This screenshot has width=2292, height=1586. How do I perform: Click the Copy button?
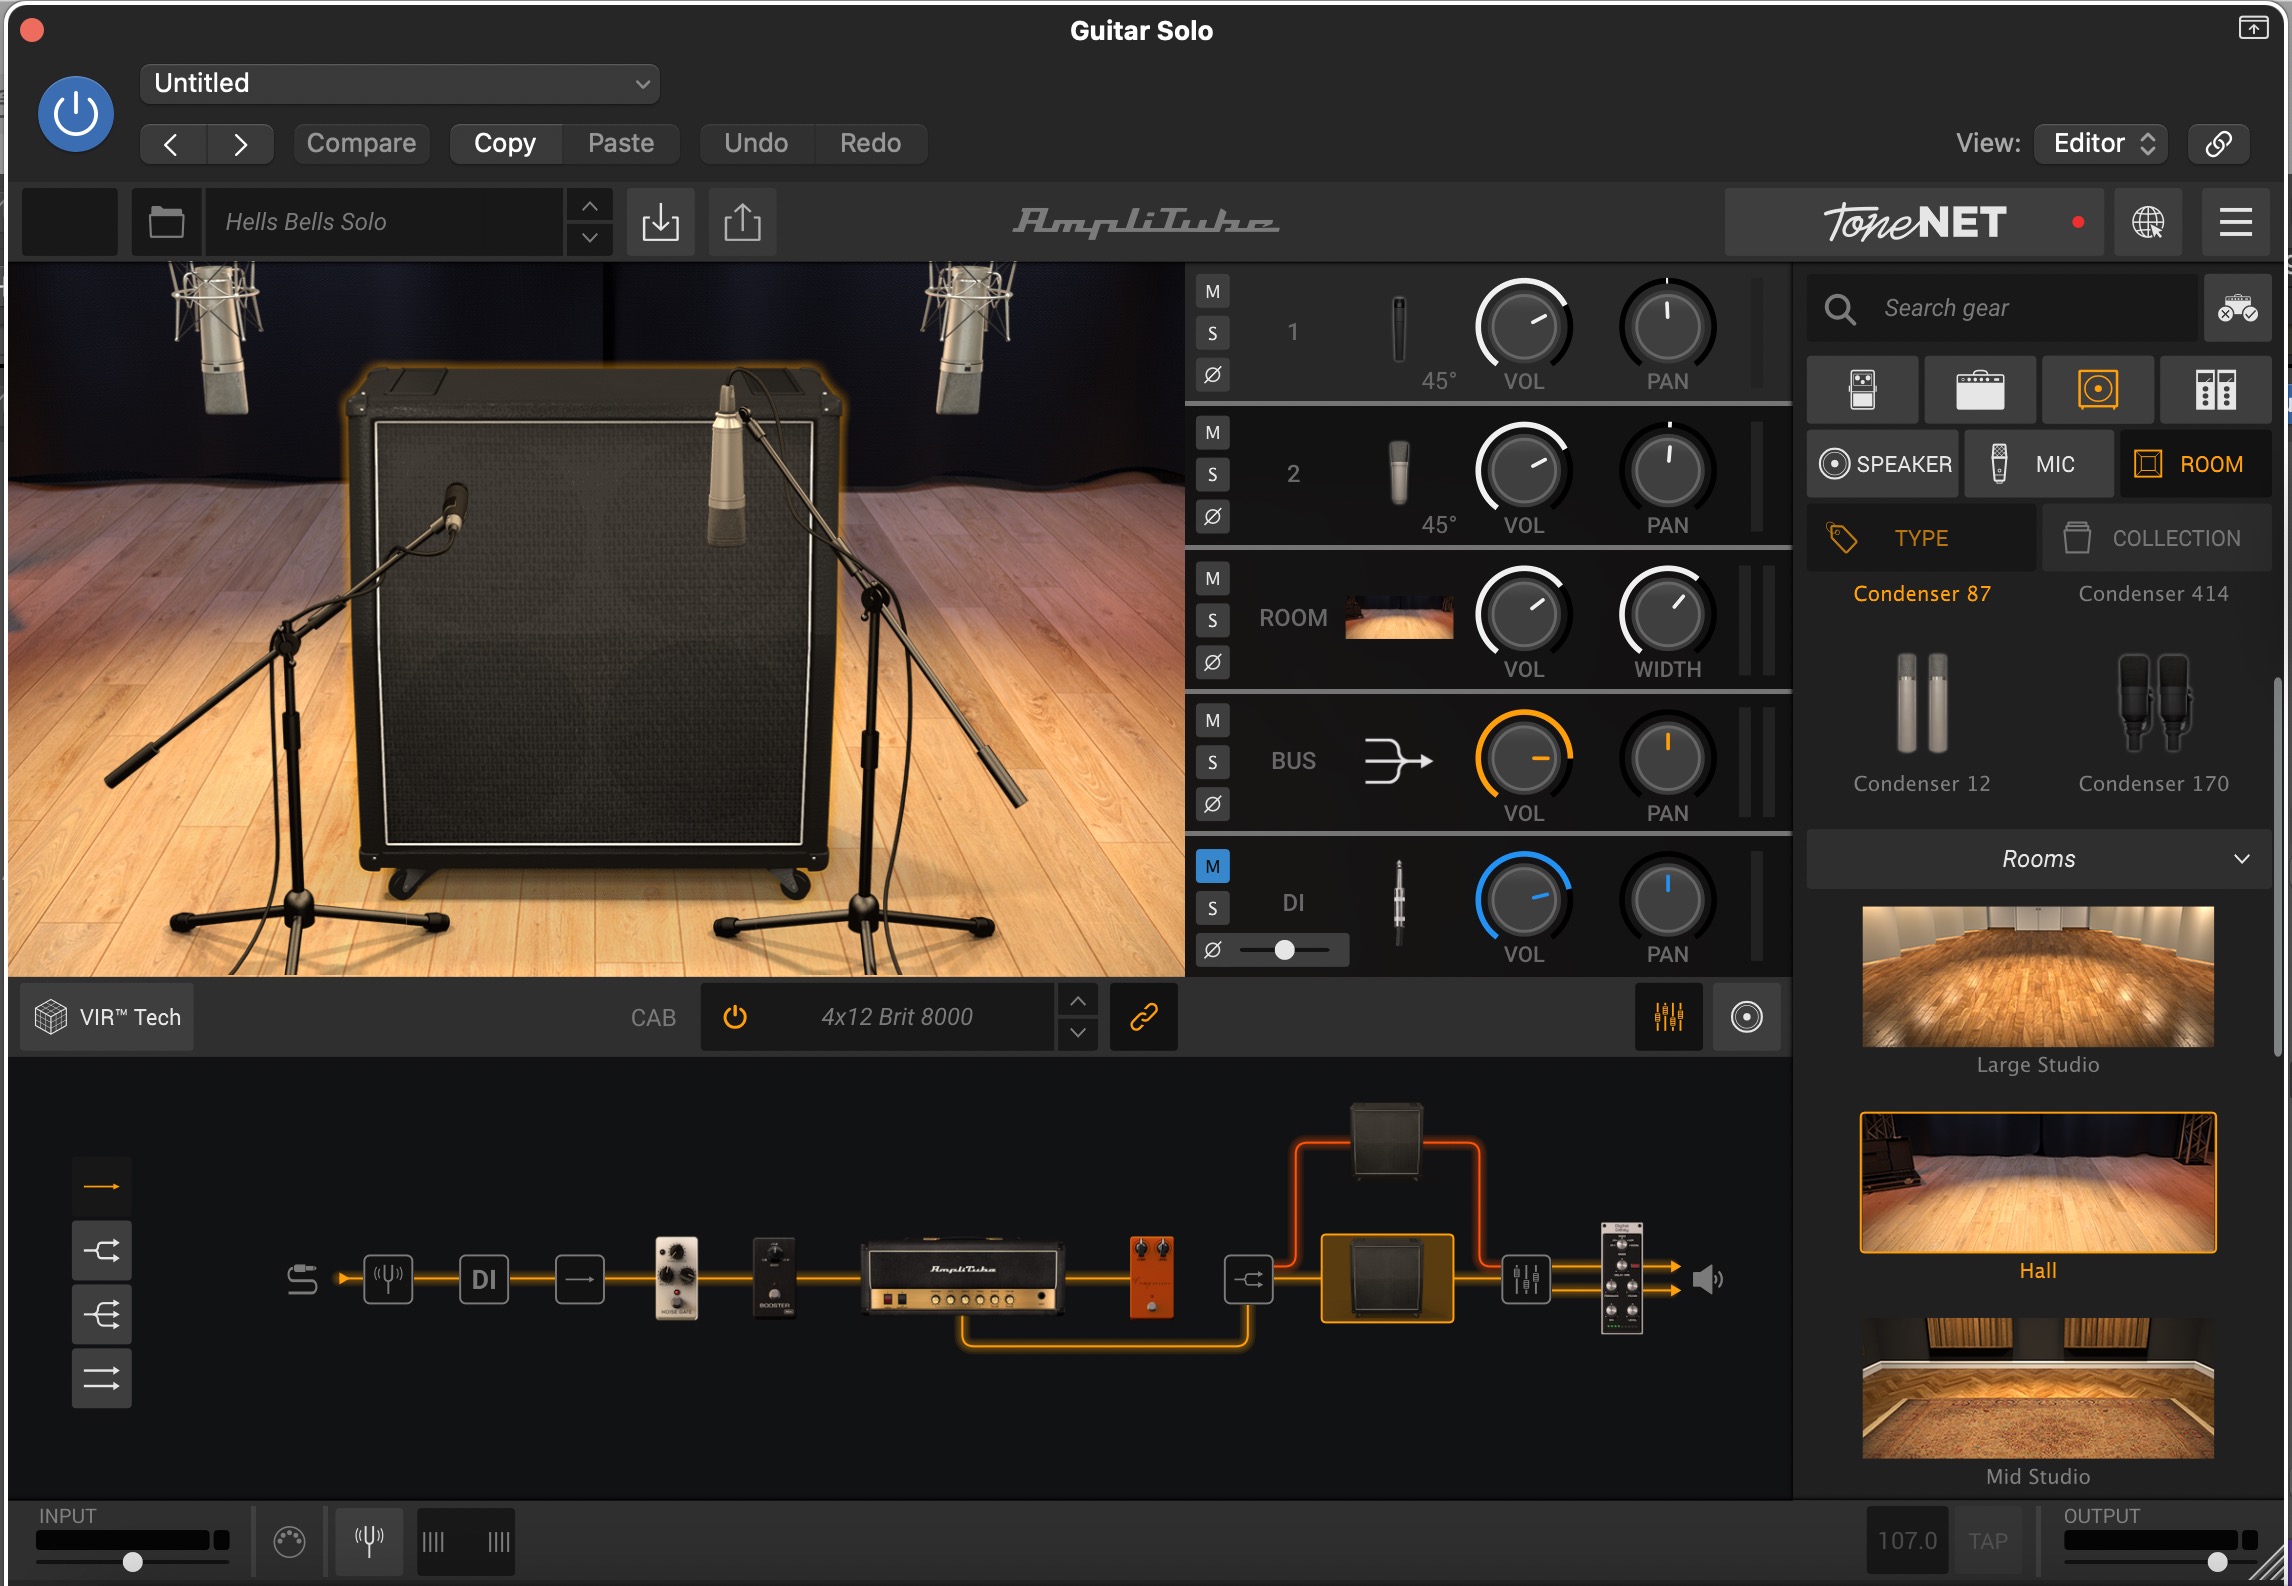504,143
